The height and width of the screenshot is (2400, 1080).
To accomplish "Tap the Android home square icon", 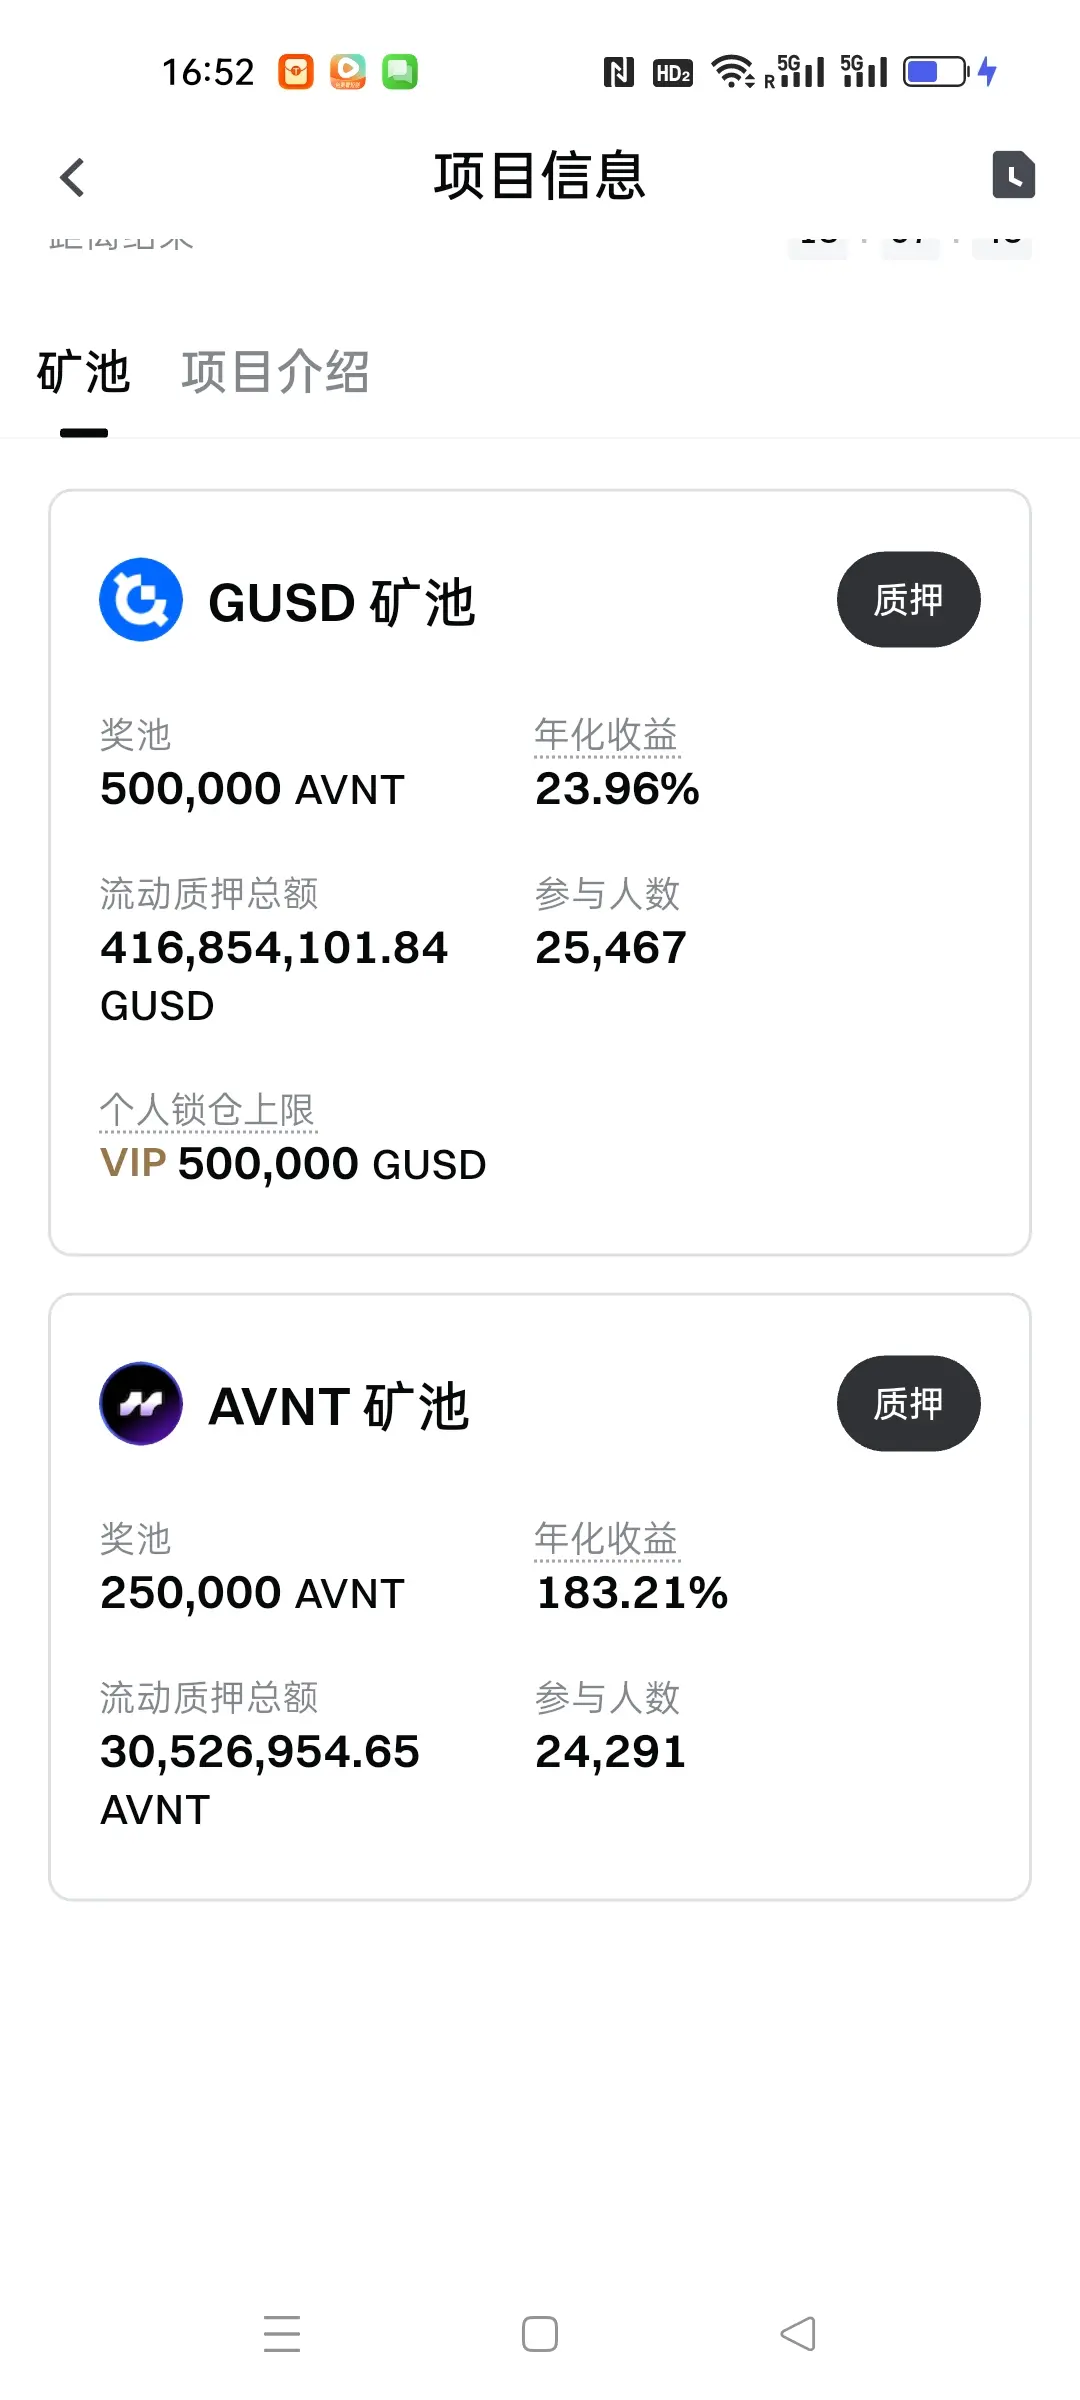I will point(540,2334).
